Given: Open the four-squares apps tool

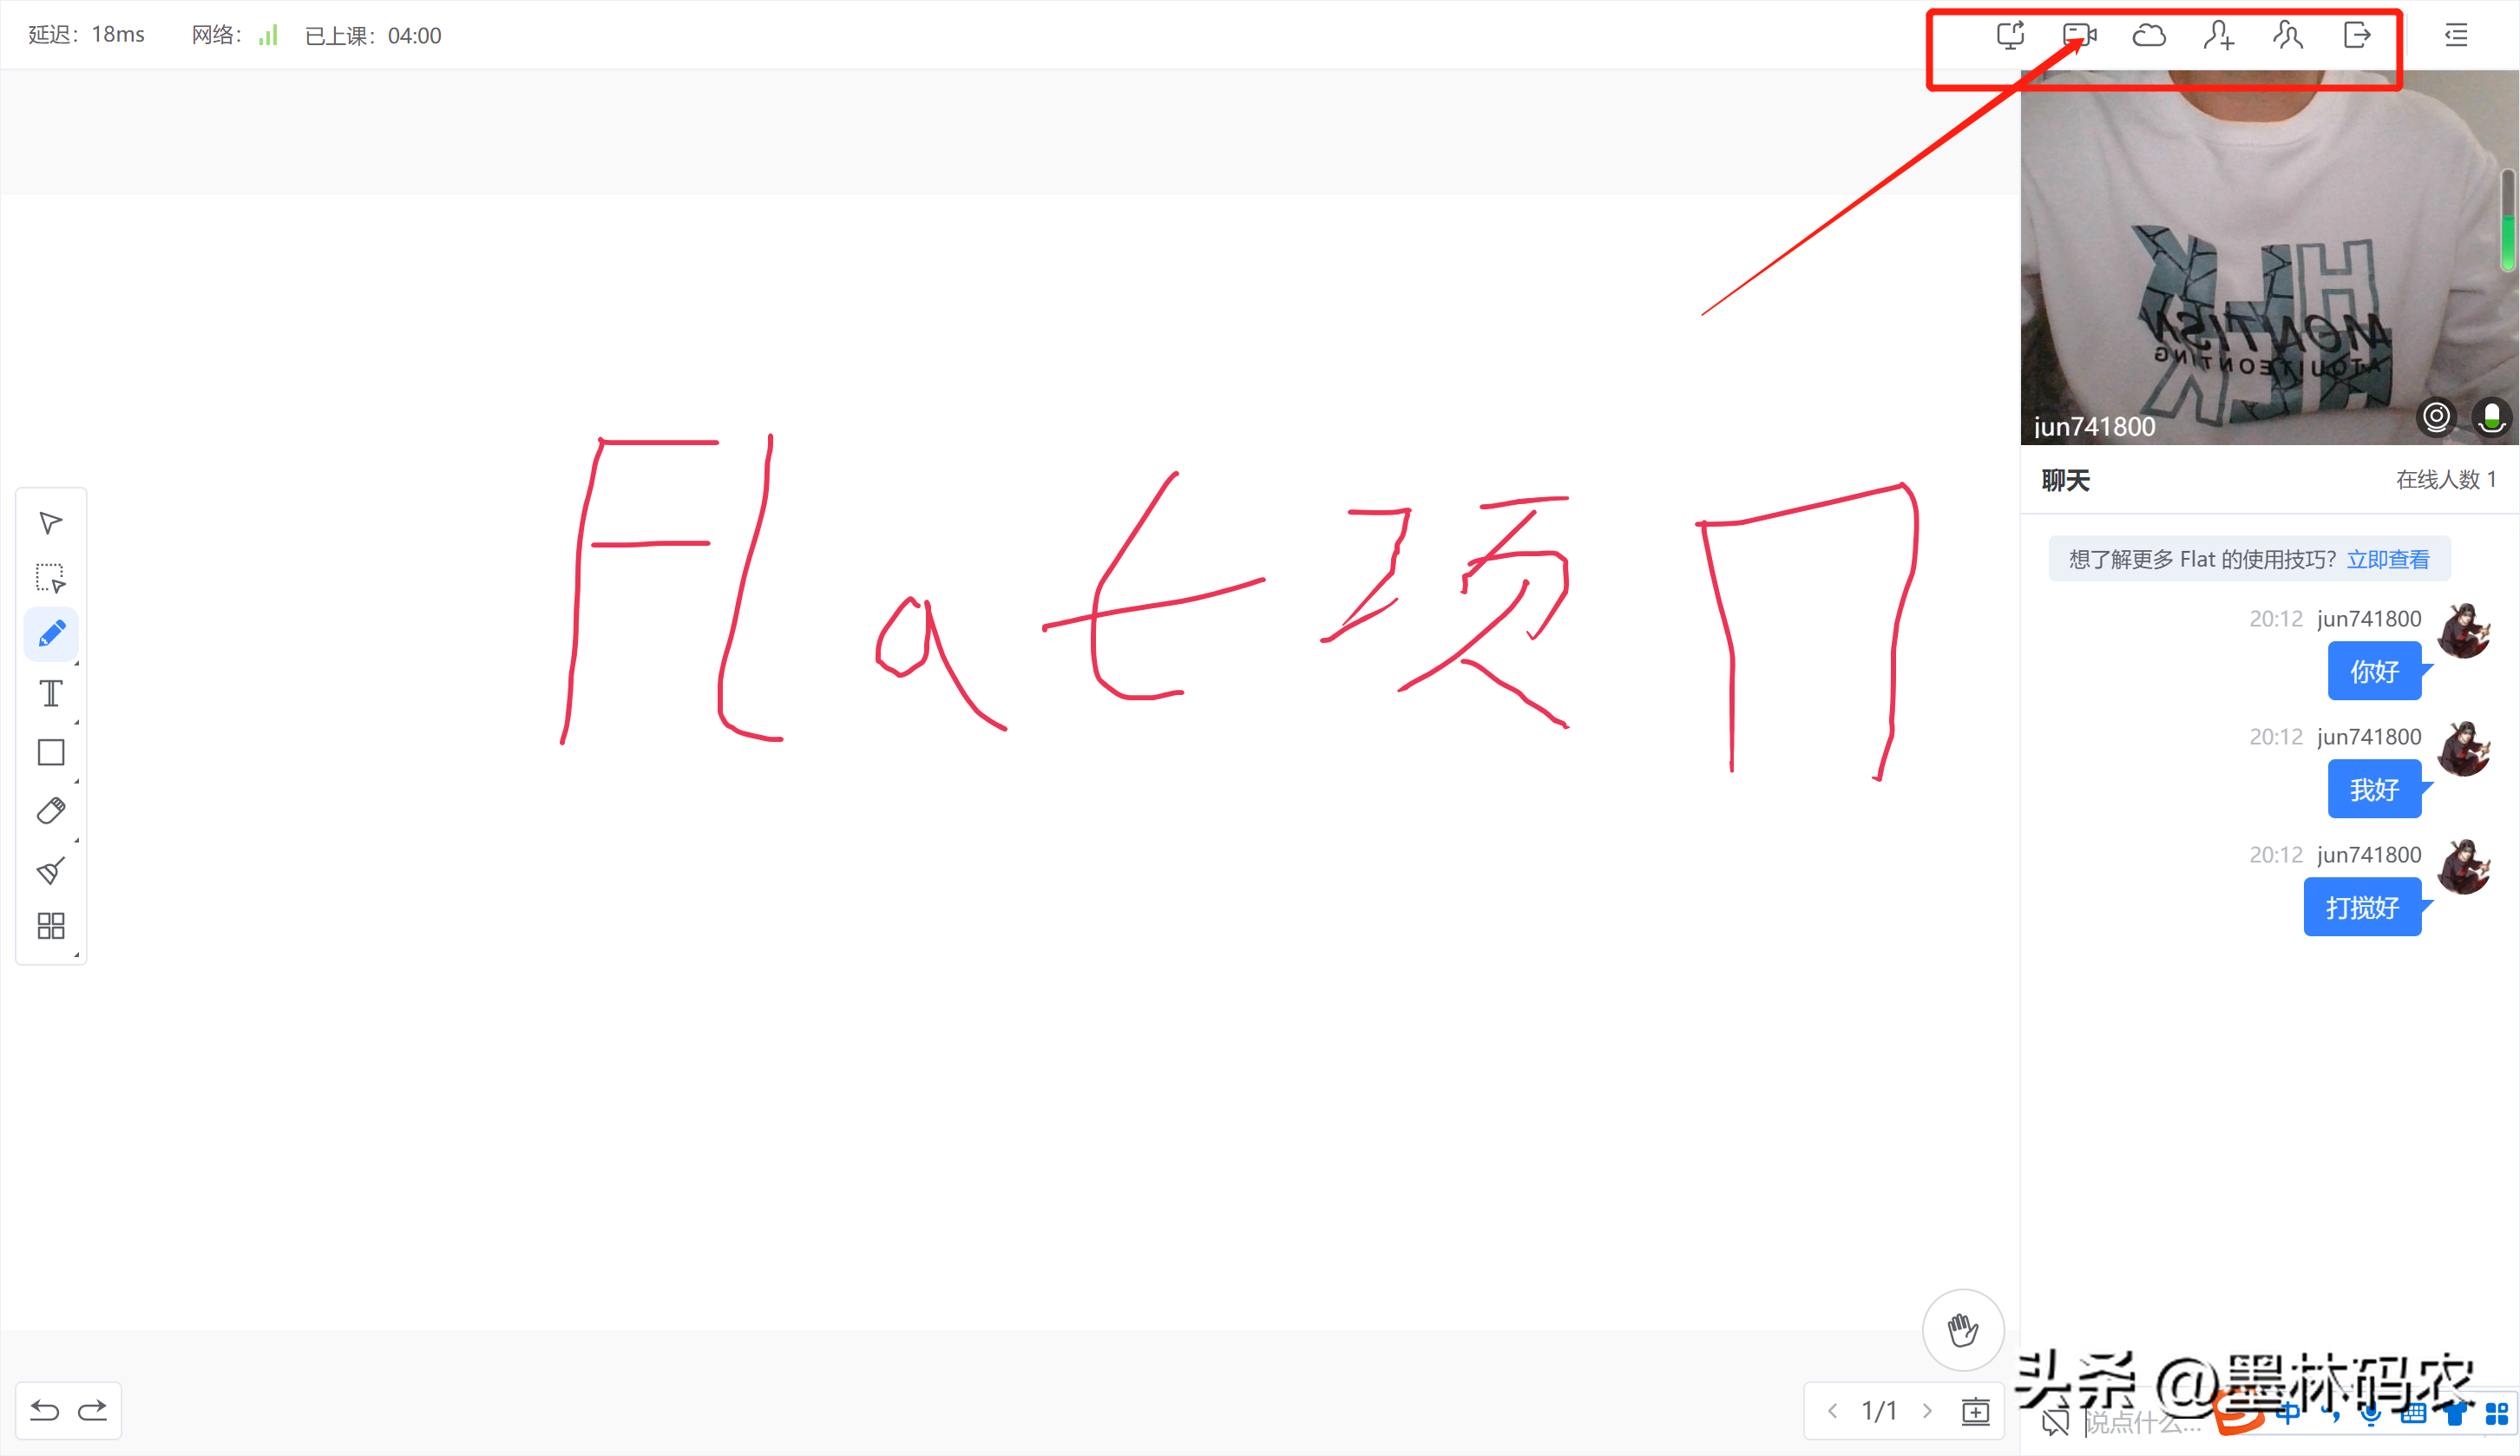Looking at the screenshot, I should 51,925.
